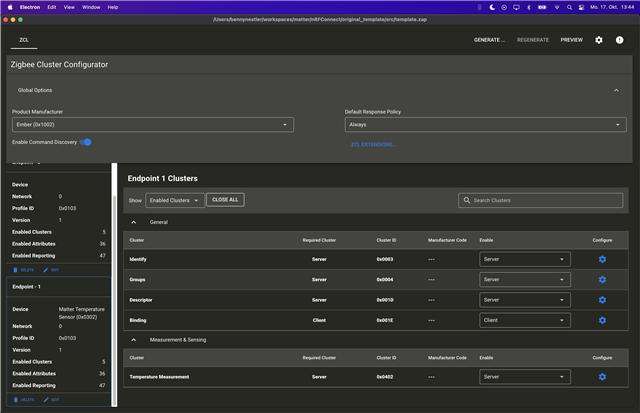
Task: Select the Endpoint - 1 card header
Action: click(x=59, y=287)
